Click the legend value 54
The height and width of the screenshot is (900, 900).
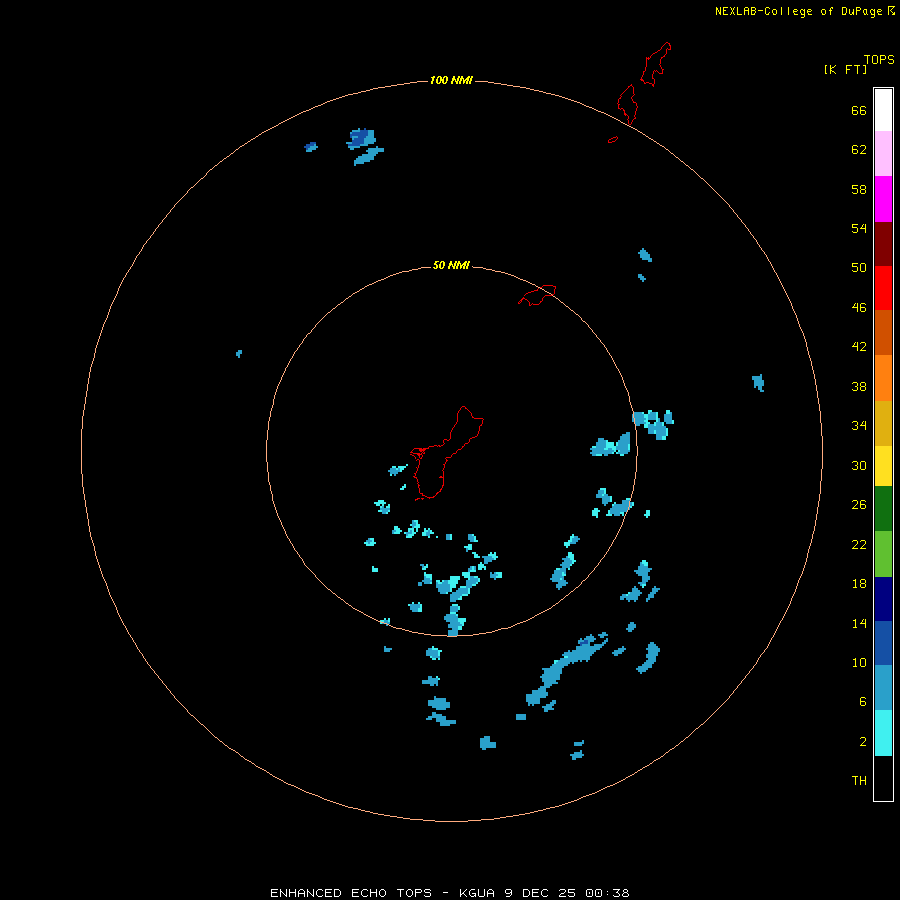point(859,228)
